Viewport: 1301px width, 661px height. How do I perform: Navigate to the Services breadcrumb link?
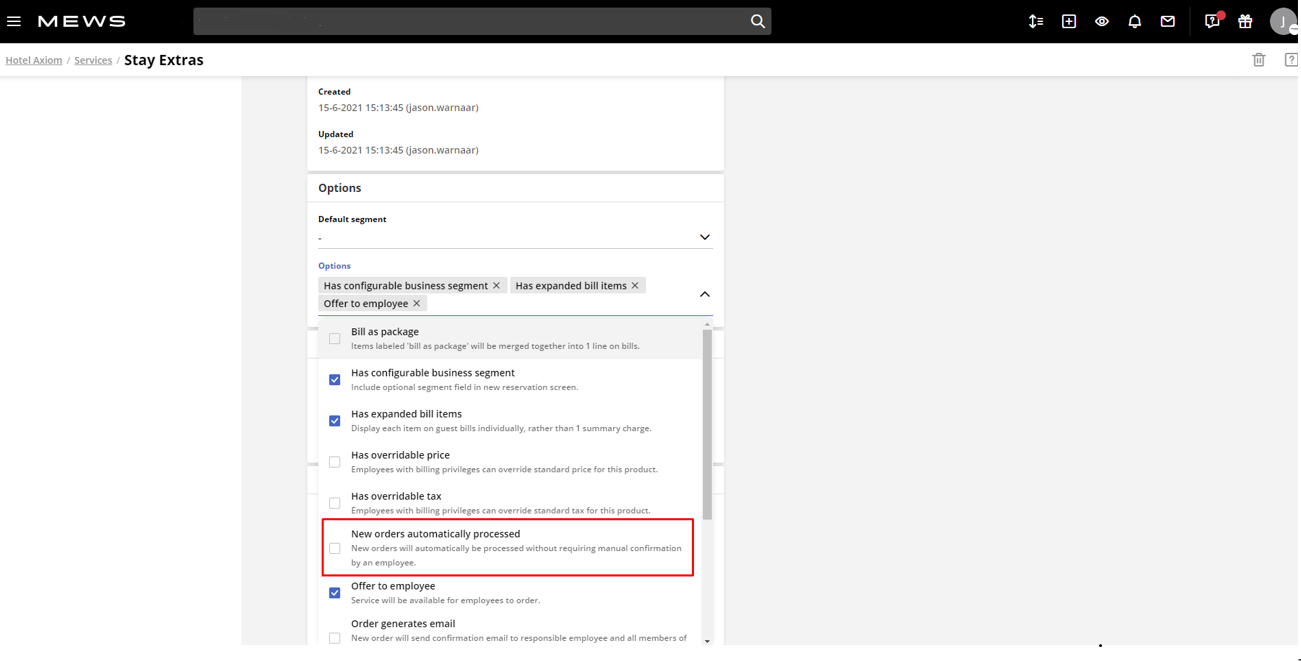93,59
